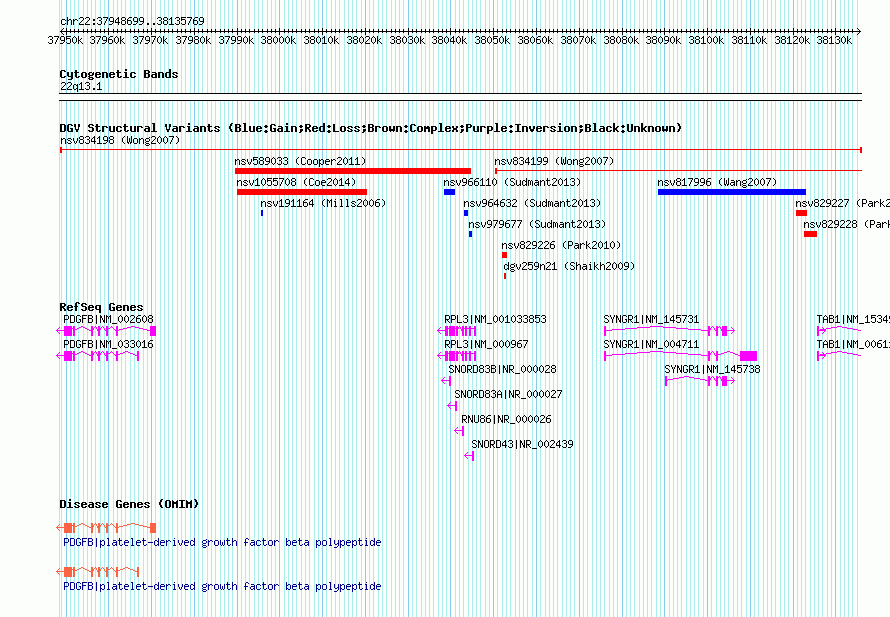Click the nsv191164 (Mills2006) text label

323,203
